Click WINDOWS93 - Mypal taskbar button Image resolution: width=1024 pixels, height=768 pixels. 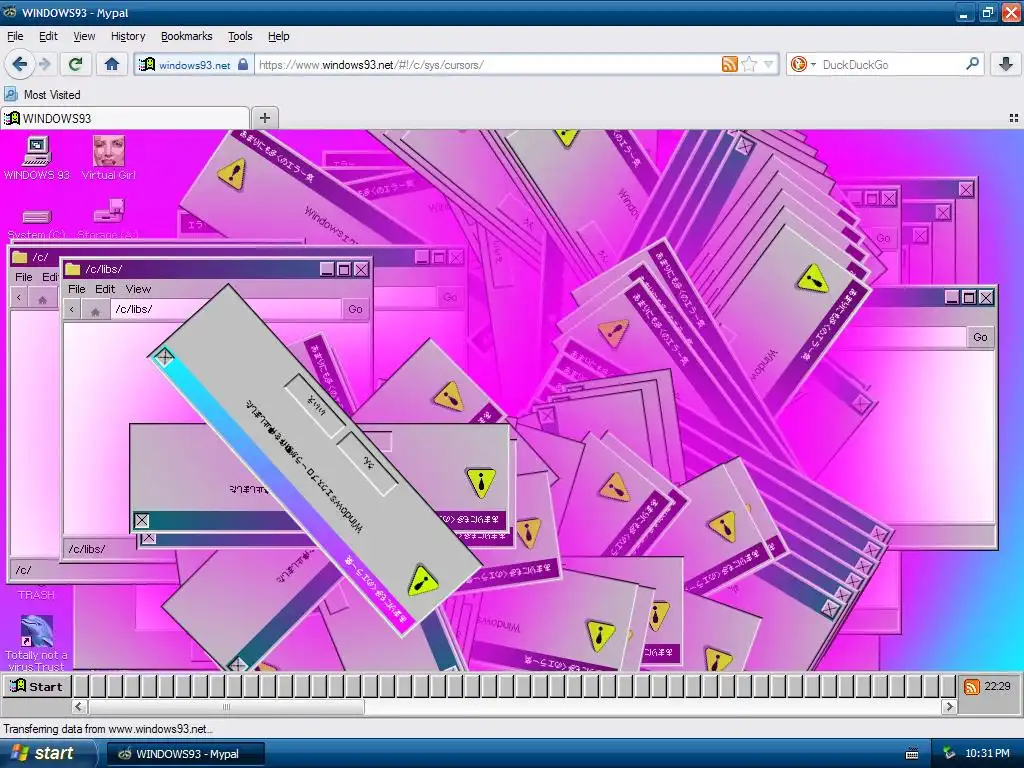pyautogui.click(x=185, y=754)
